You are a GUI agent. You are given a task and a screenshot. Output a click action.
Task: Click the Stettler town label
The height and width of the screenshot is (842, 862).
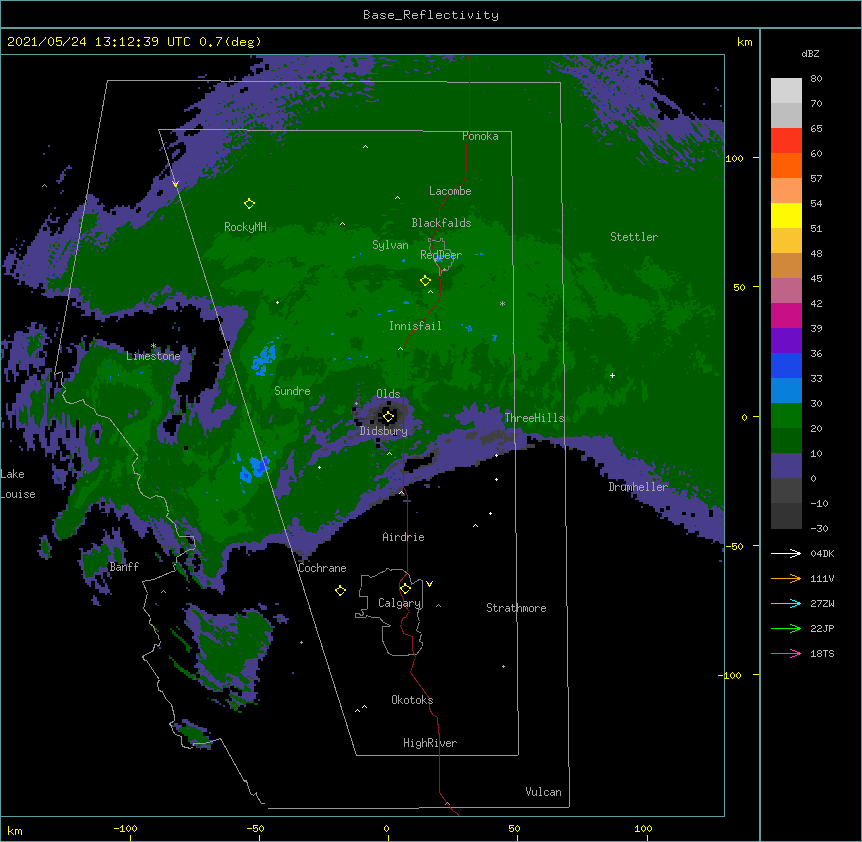click(x=634, y=237)
